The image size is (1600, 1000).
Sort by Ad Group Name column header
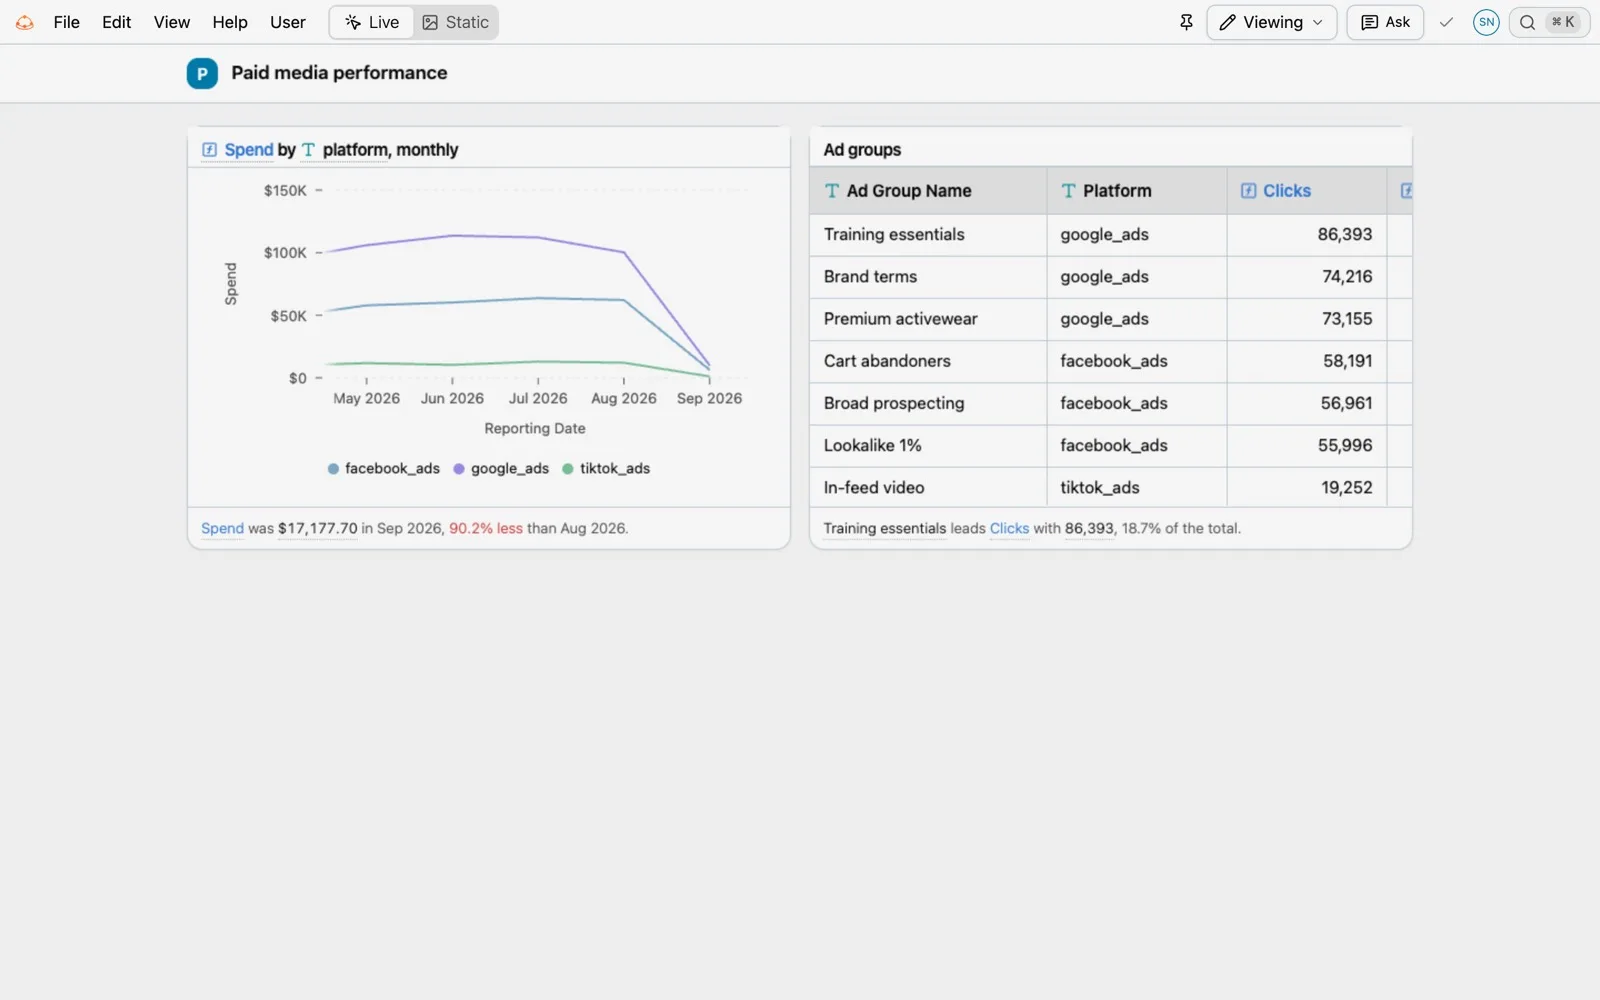coord(928,191)
